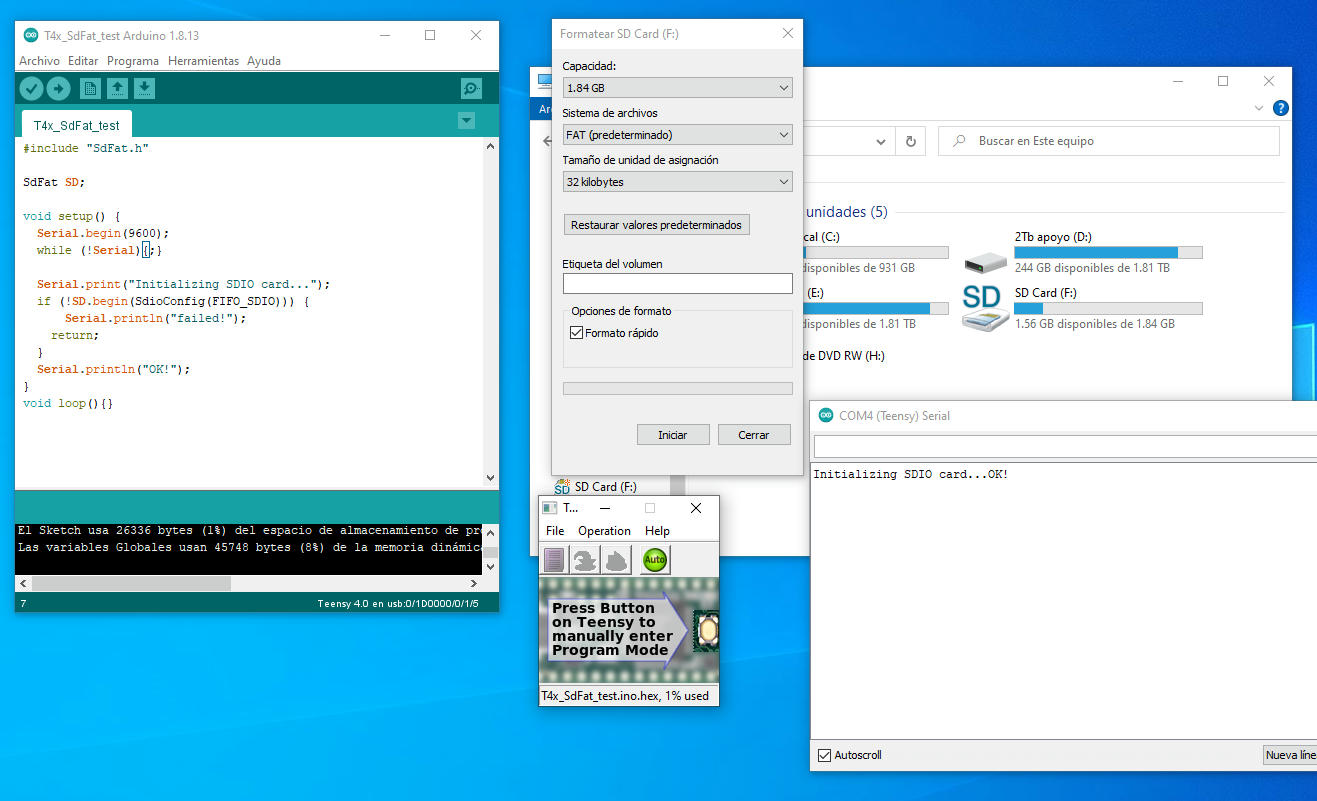Create a new sketch with the page icon
Screen dimensions: 1317x801
tap(90, 89)
